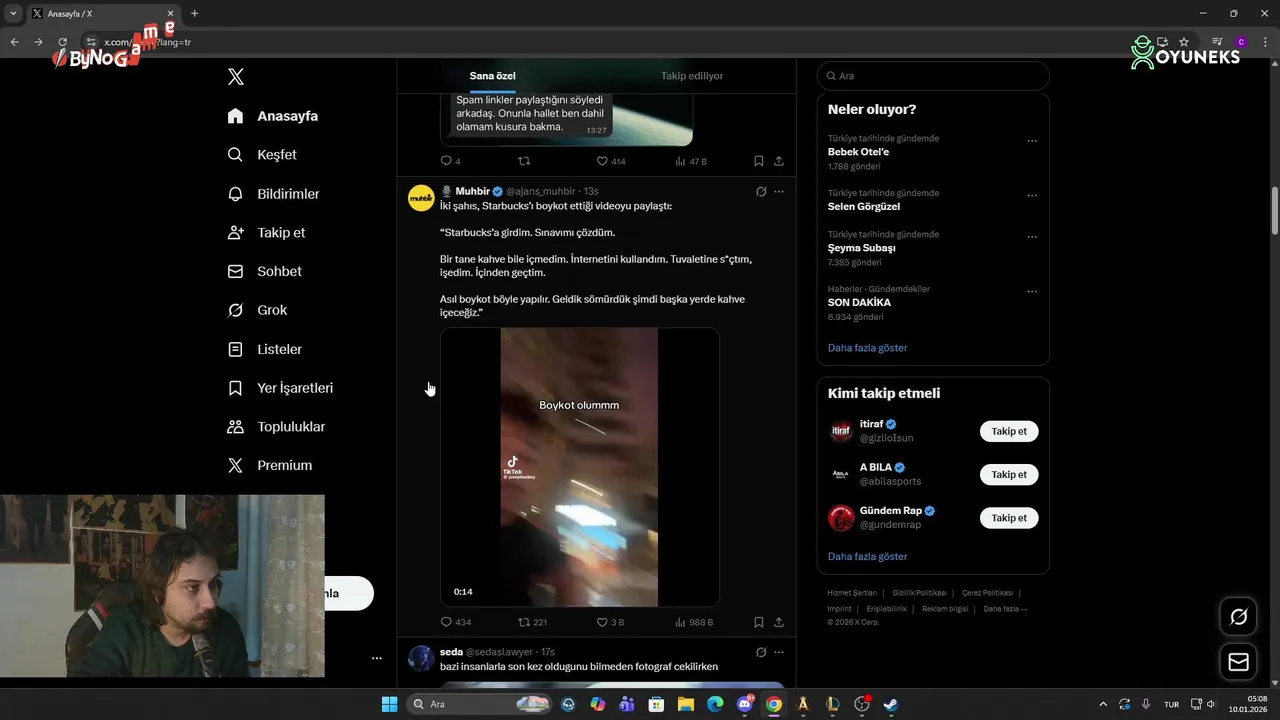
Task: Open Selen Görgüzel trend
Action: point(864,207)
